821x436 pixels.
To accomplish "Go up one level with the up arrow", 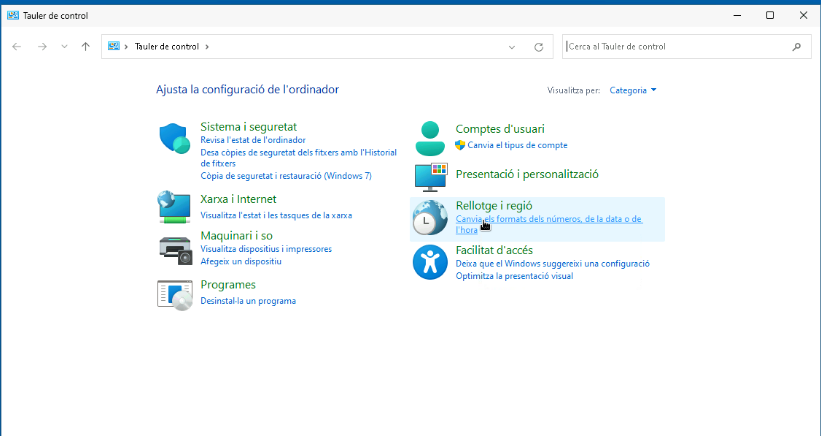I will [x=86, y=47].
